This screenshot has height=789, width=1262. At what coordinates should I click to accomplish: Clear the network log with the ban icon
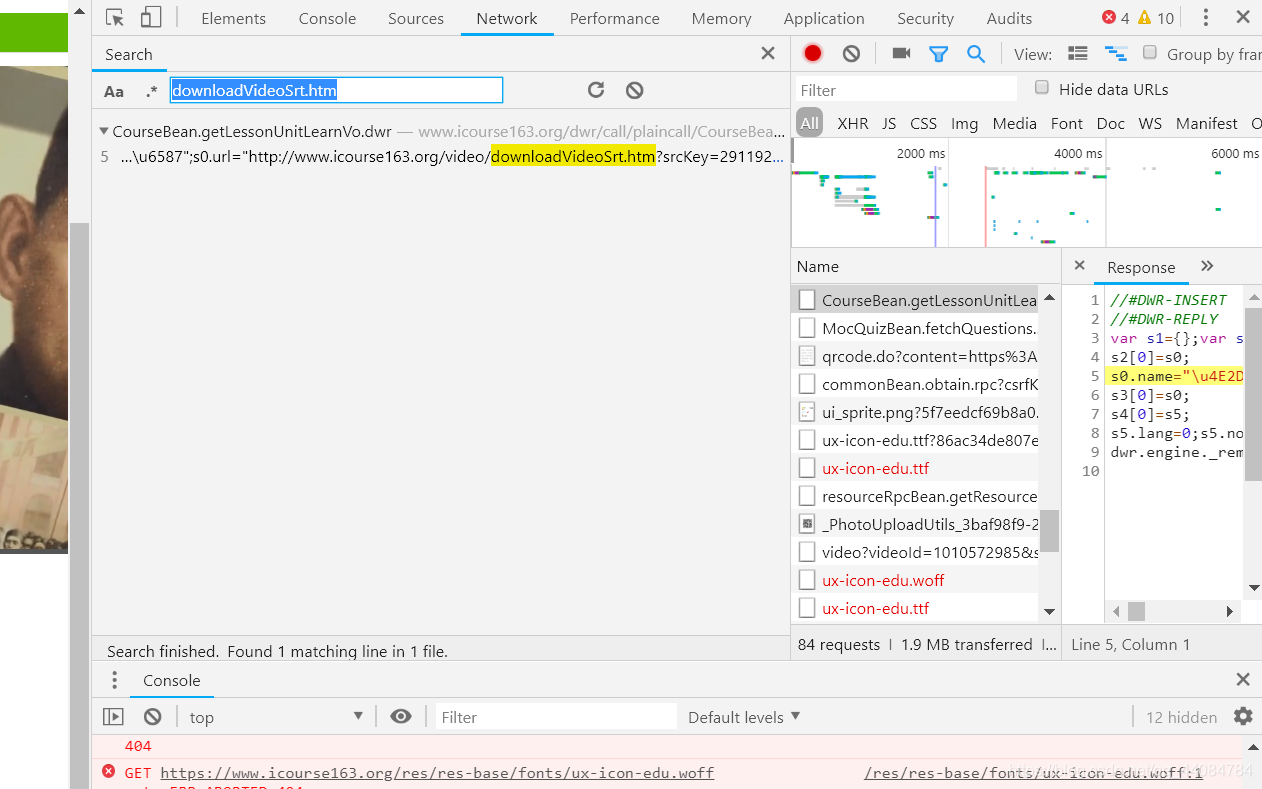point(851,54)
